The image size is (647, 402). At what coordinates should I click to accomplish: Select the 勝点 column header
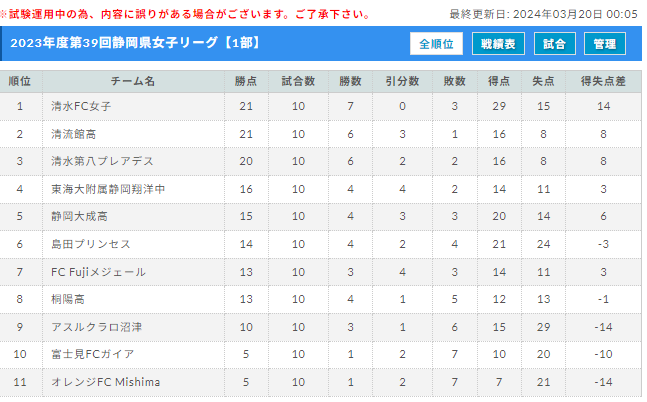coord(246,81)
